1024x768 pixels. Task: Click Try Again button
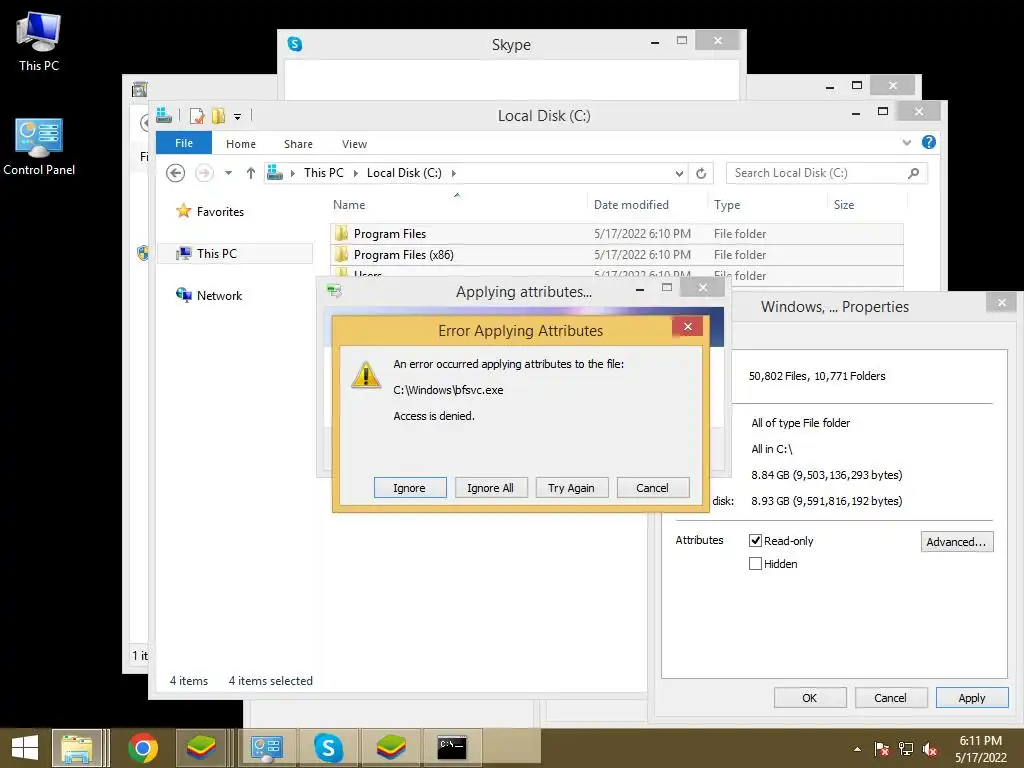(571, 488)
